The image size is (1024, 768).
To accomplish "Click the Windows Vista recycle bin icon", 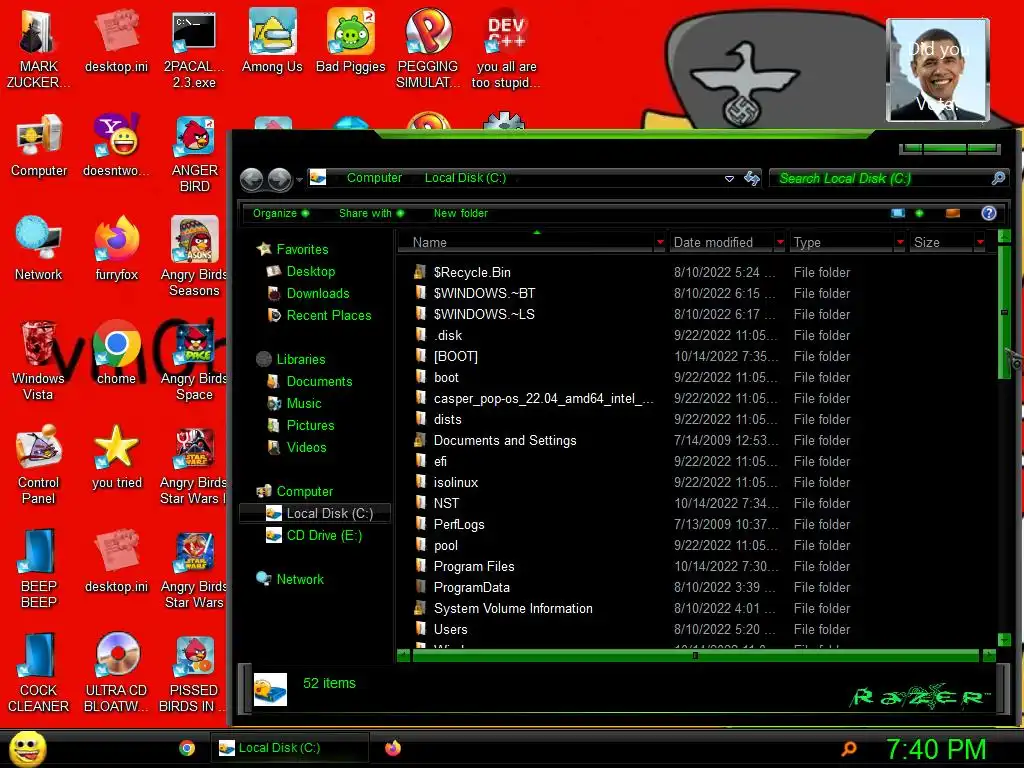I will point(38,360).
